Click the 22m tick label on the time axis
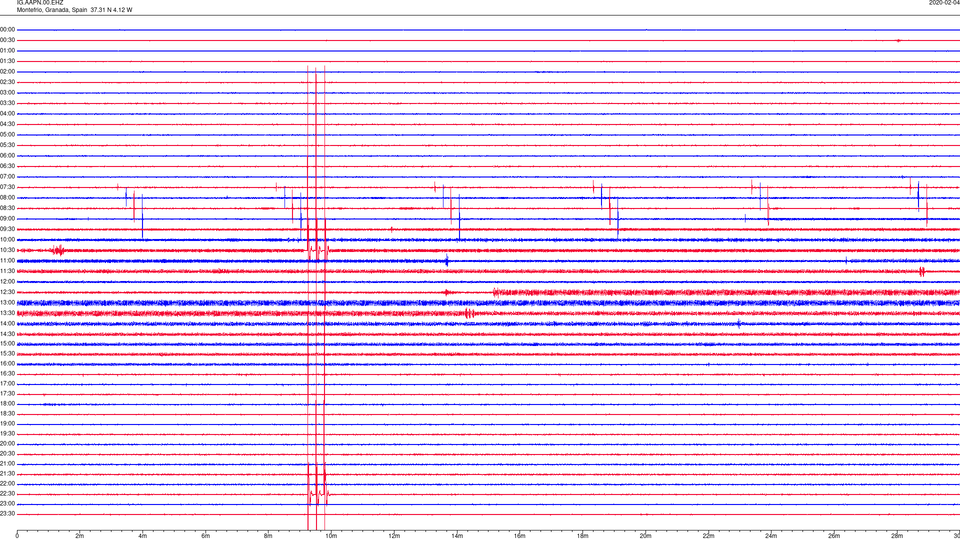The width and height of the screenshot is (960, 540). [708, 536]
